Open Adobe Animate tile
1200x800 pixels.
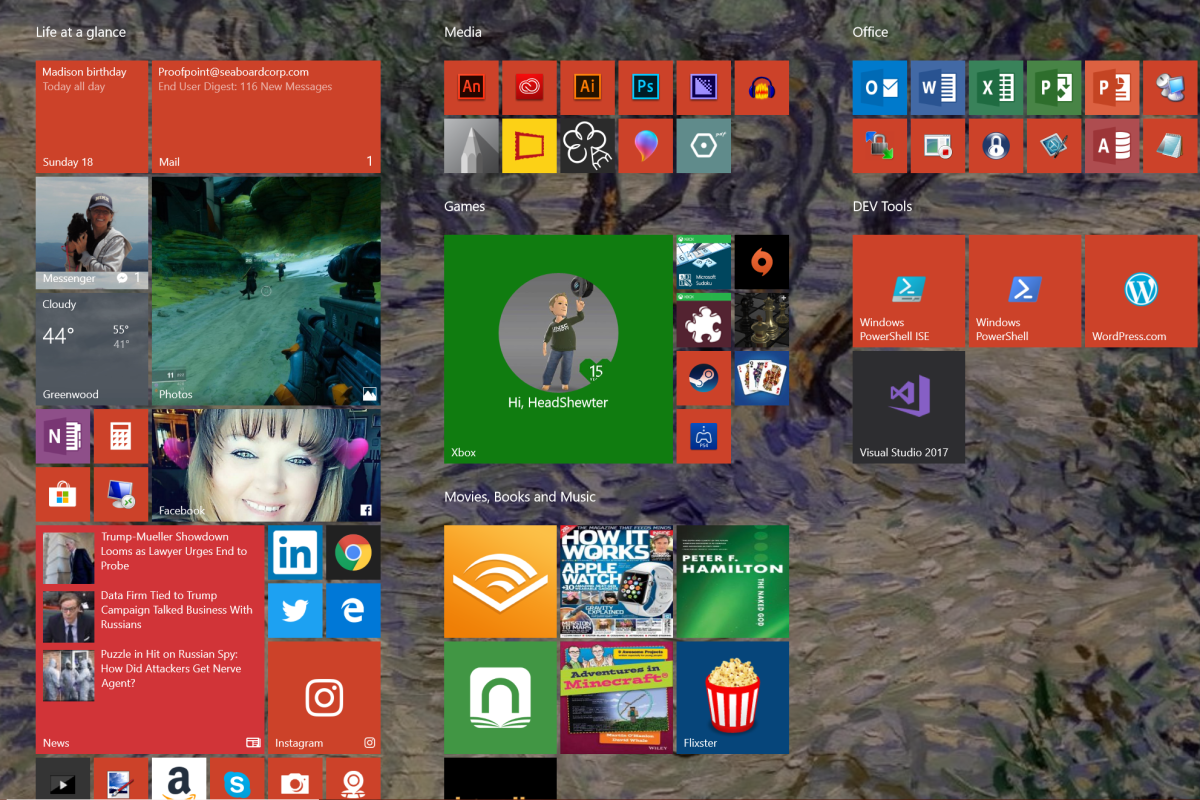pos(471,88)
